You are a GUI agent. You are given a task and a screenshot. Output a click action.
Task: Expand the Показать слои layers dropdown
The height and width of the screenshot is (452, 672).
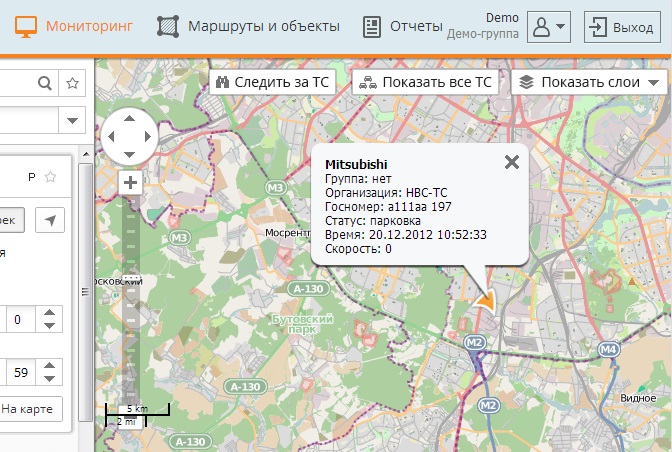[x=589, y=82]
